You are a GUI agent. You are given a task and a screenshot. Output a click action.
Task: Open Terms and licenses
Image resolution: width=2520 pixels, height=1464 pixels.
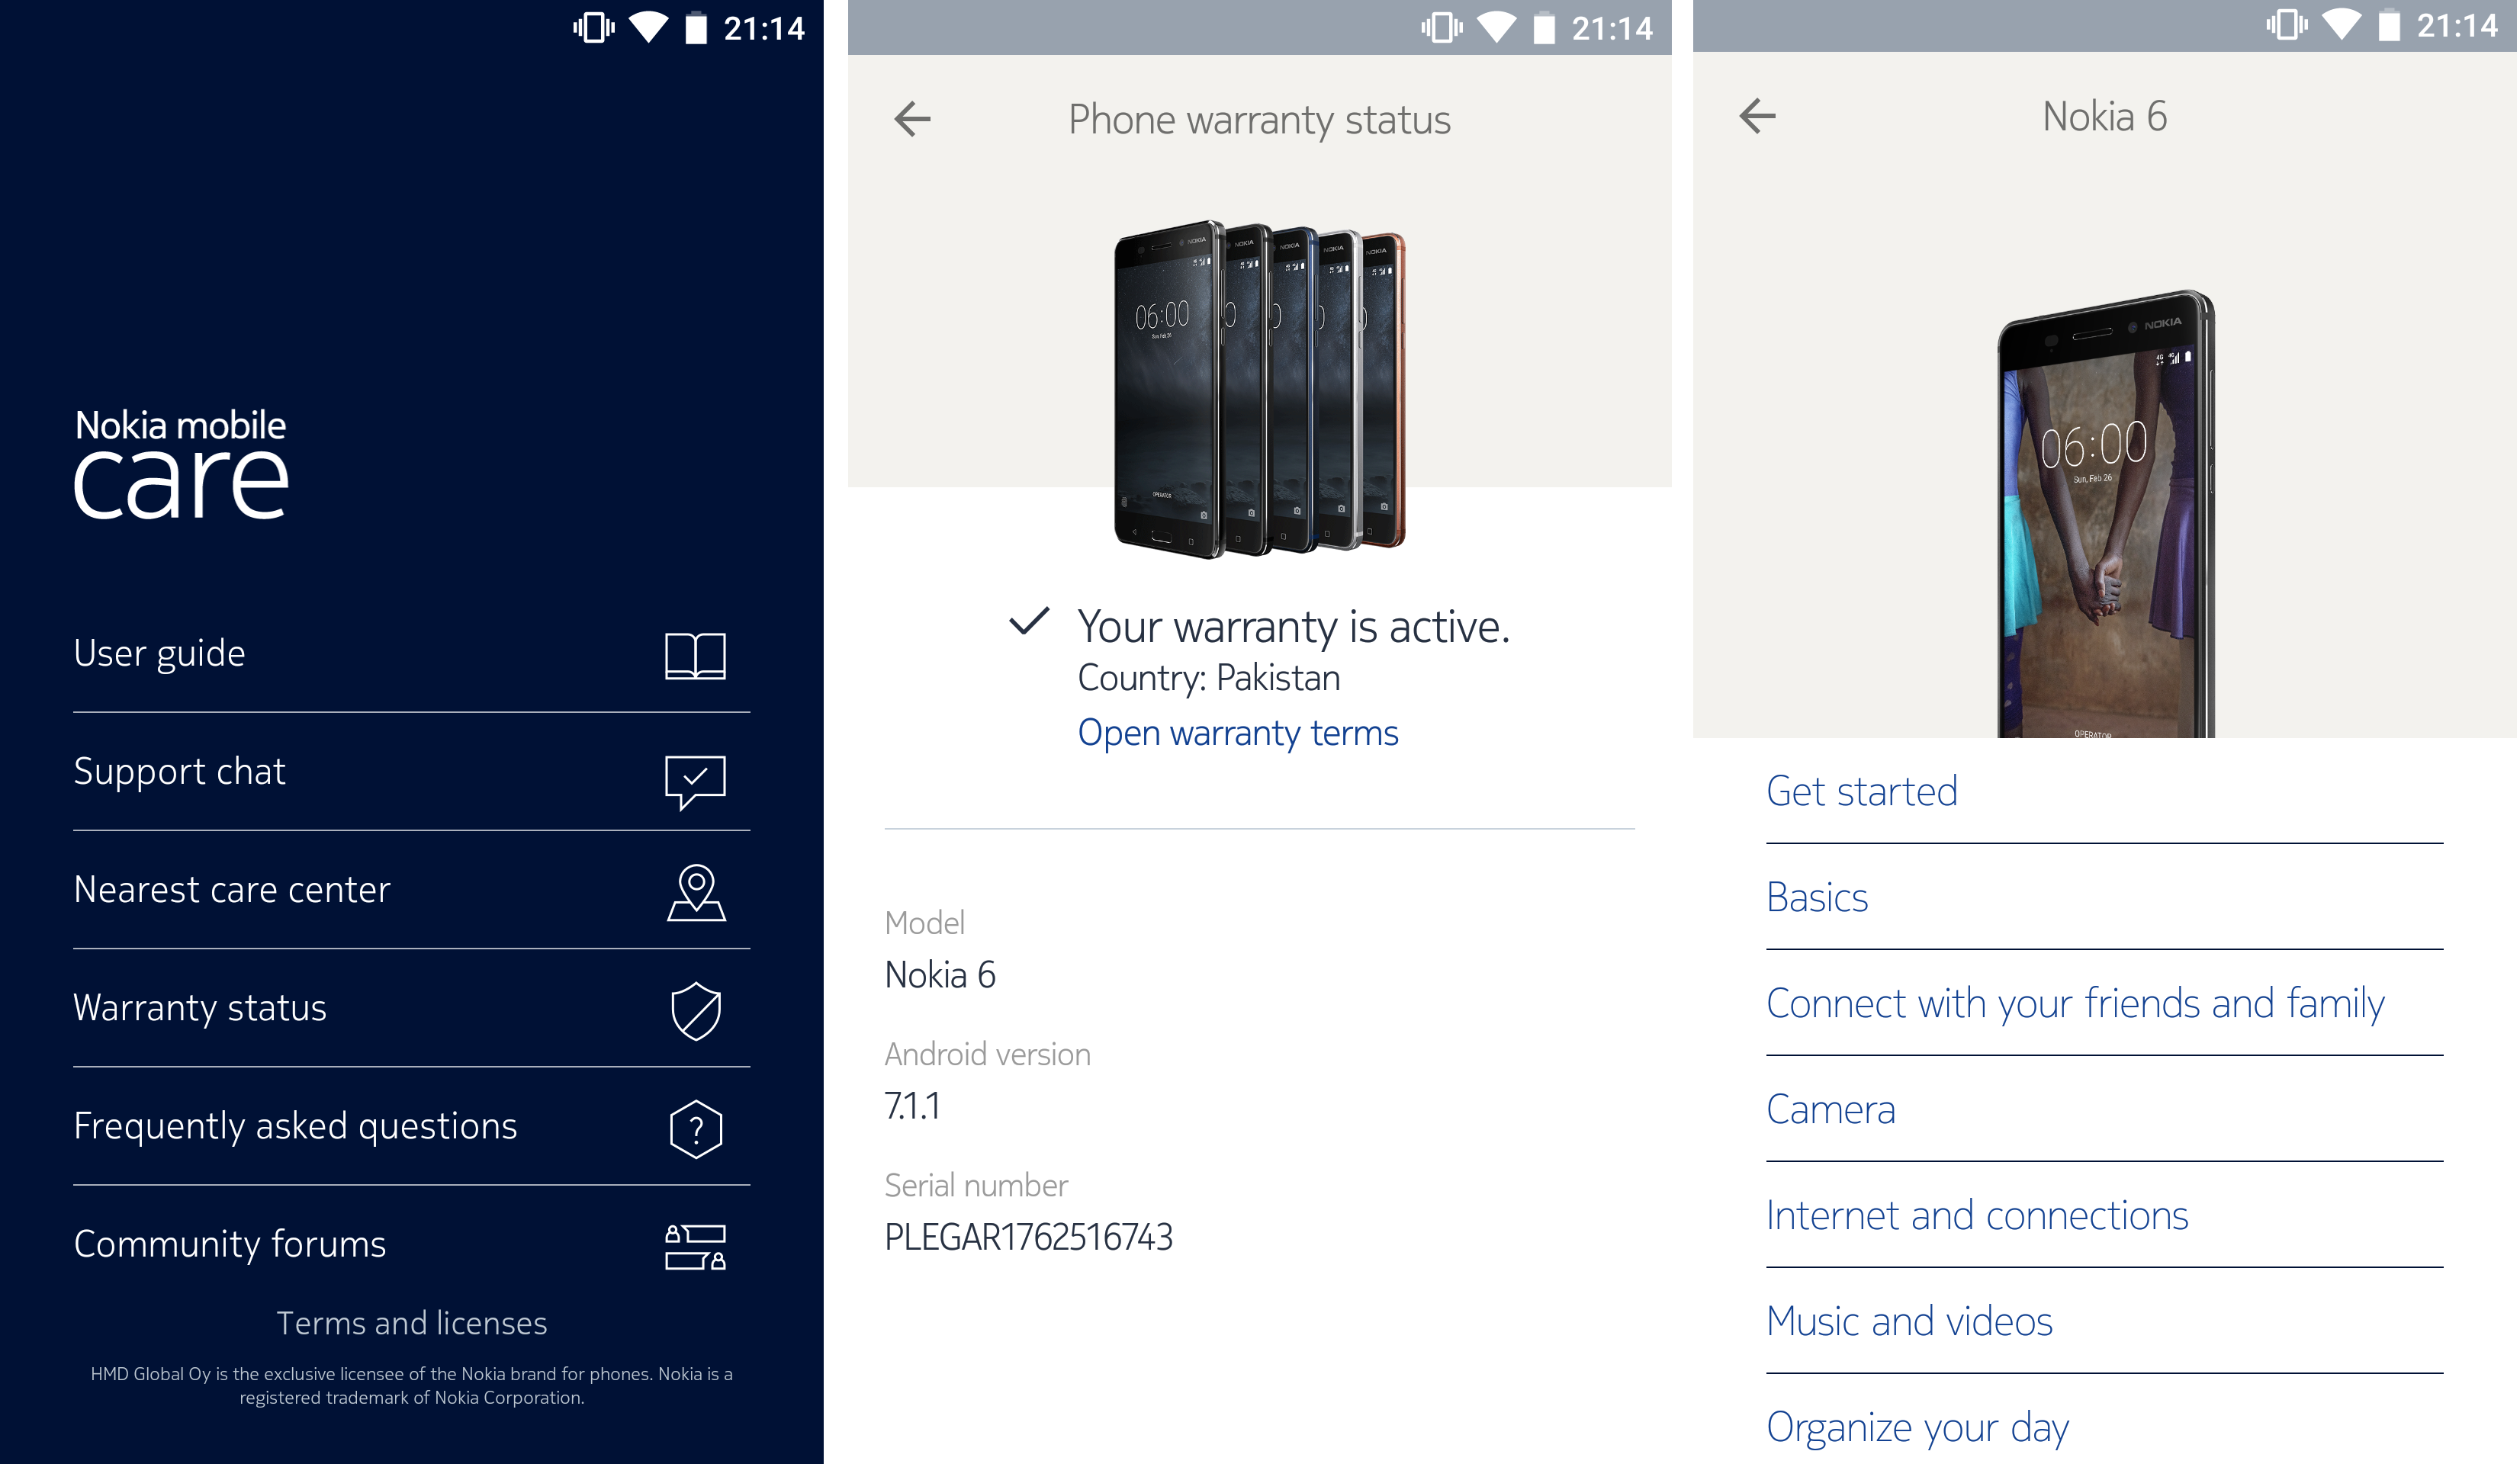(x=412, y=1322)
